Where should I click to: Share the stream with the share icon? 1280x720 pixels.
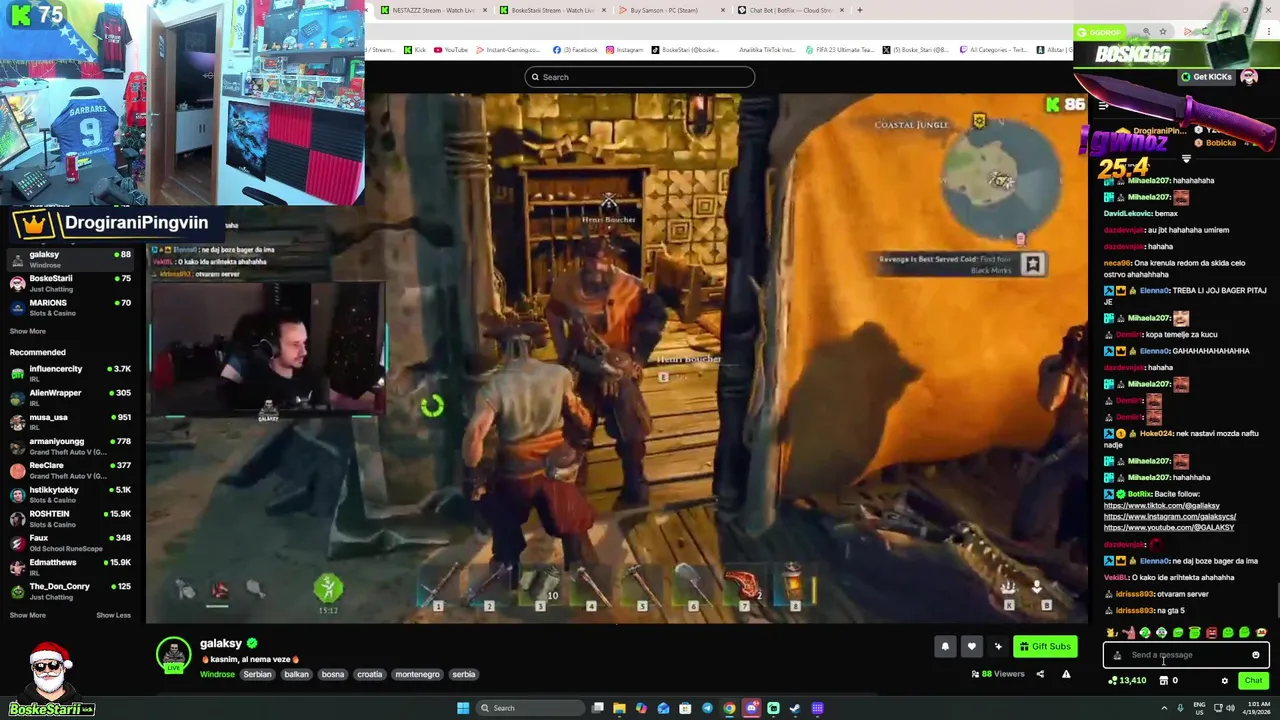(1040, 674)
